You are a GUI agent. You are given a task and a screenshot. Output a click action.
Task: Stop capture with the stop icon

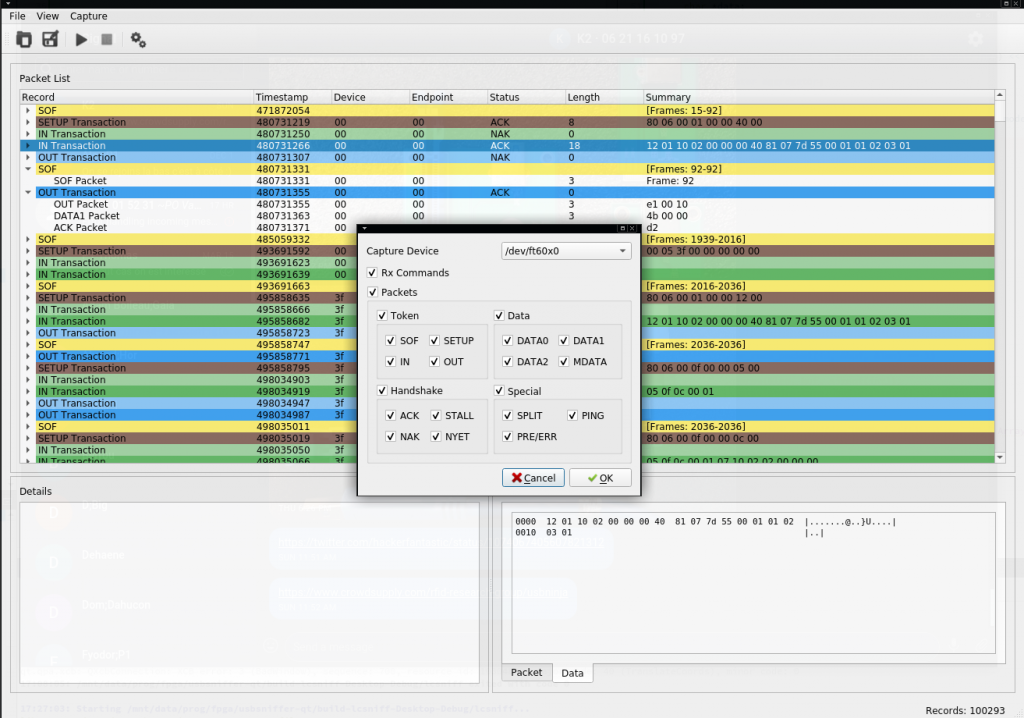[106, 40]
